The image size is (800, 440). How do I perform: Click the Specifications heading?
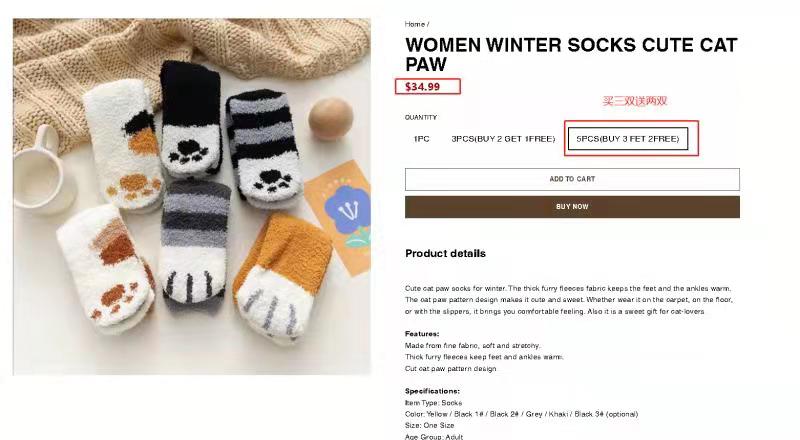point(432,391)
